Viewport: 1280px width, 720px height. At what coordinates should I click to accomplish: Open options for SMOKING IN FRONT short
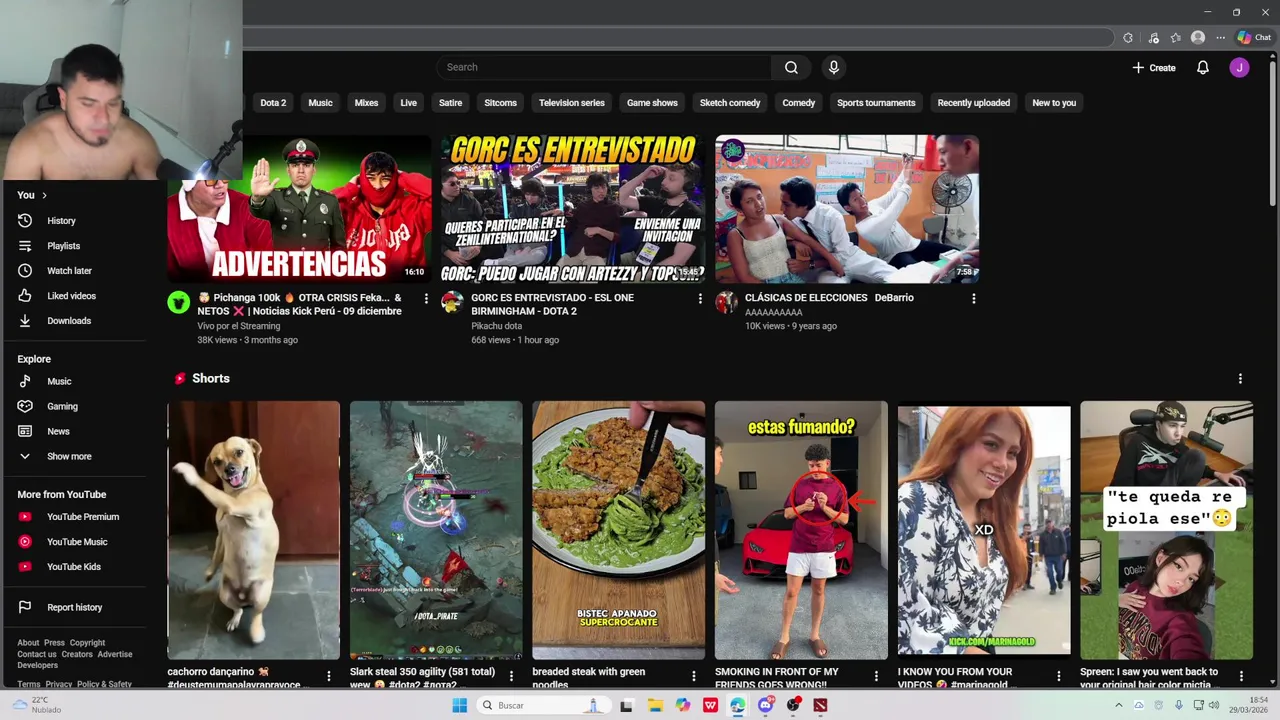876,677
